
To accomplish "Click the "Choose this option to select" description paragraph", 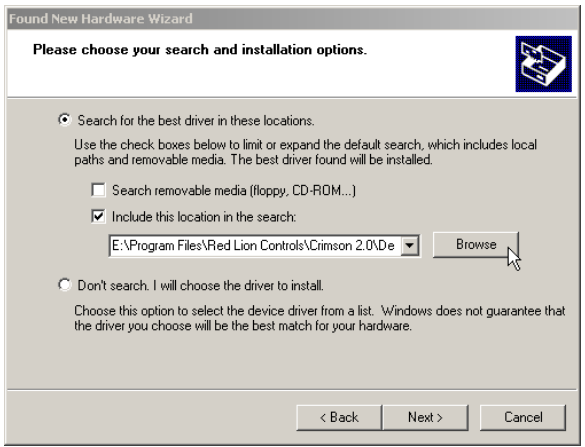I will pyautogui.click(x=319, y=318).
